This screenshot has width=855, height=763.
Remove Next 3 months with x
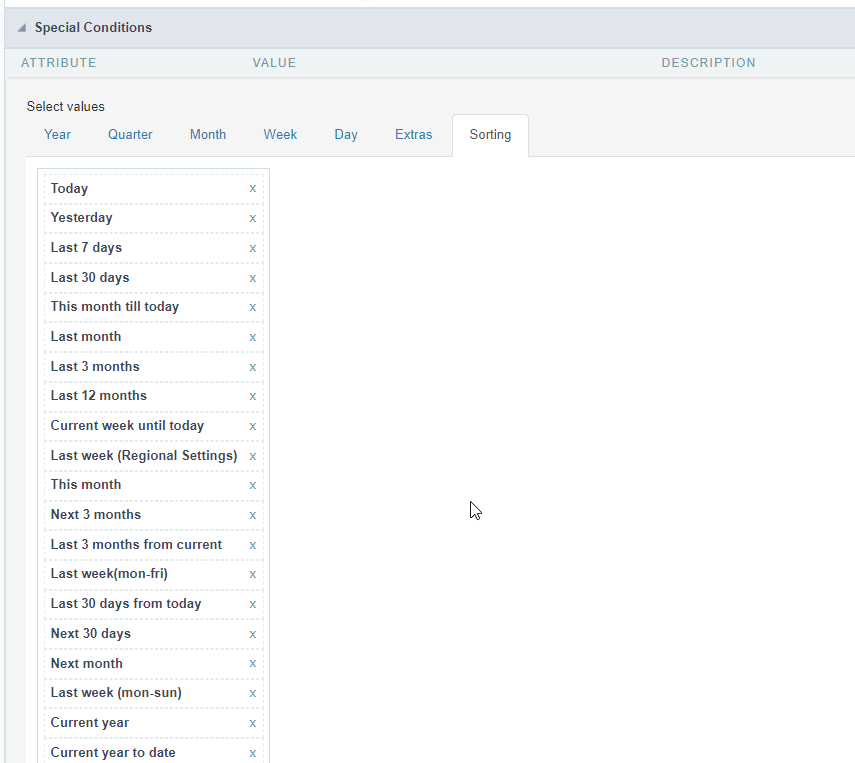coord(252,515)
